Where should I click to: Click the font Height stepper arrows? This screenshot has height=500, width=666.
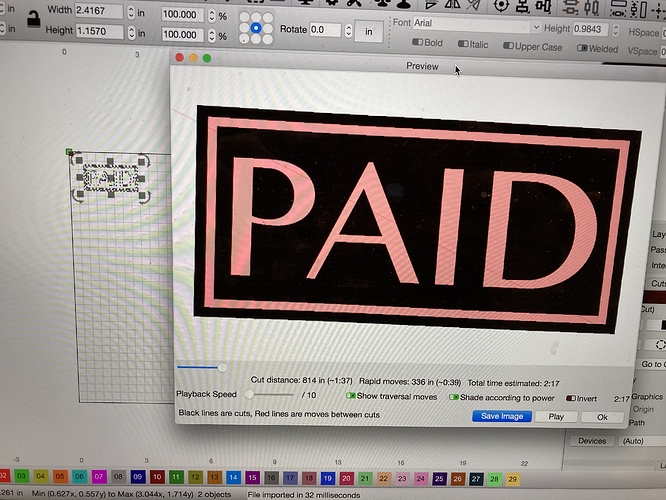click(615, 31)
